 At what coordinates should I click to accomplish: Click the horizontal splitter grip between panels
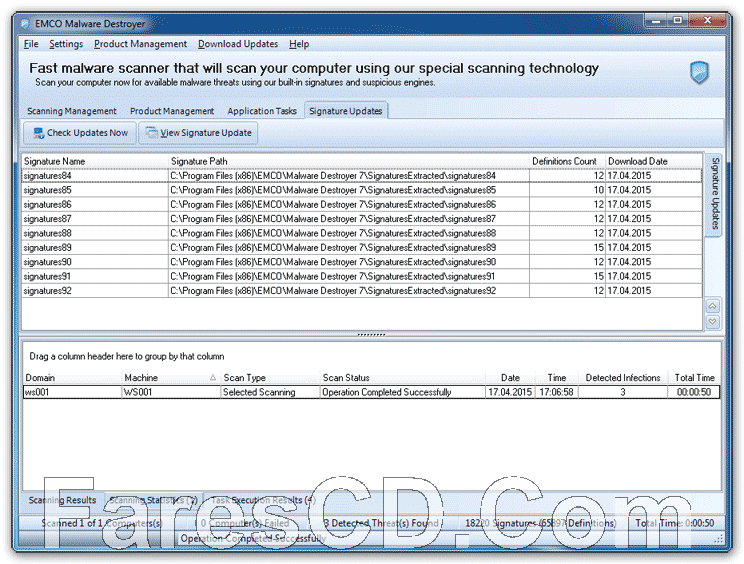[371, 335]
